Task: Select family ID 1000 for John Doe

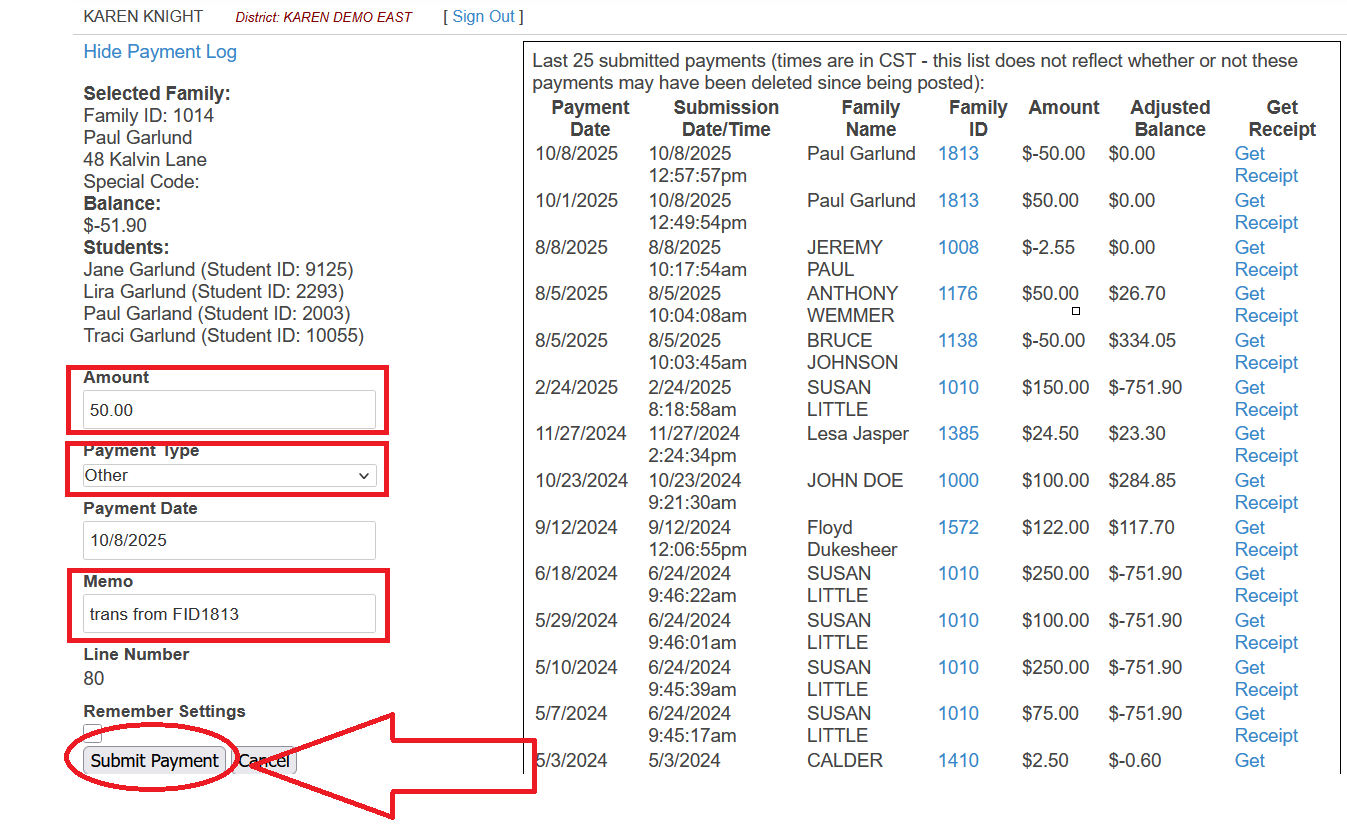Action: click(958, 481)
